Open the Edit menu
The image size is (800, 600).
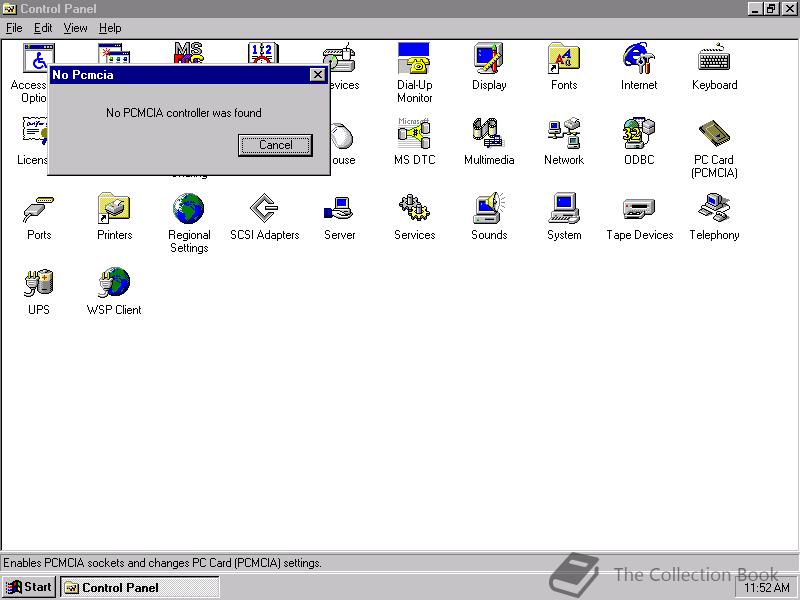(43, 28)
